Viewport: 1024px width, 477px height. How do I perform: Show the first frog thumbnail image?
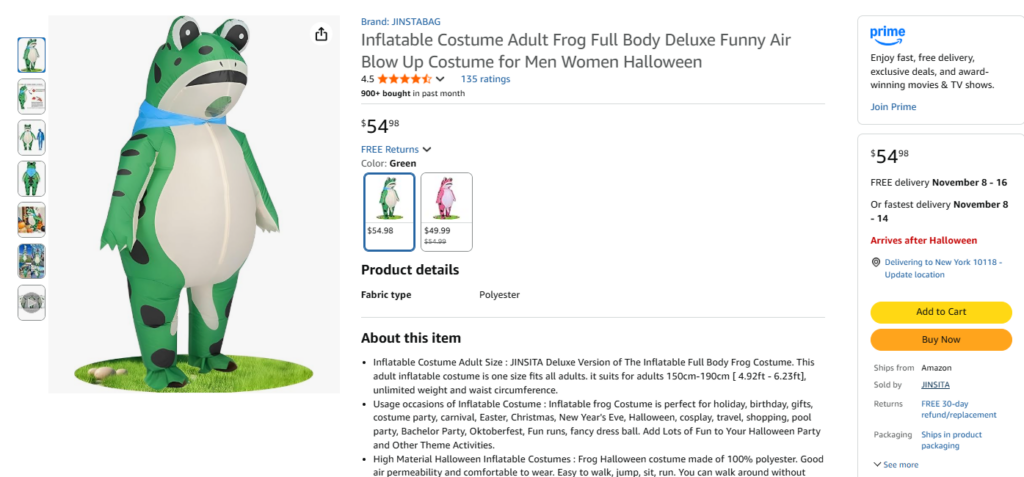[x=32, y=54]
